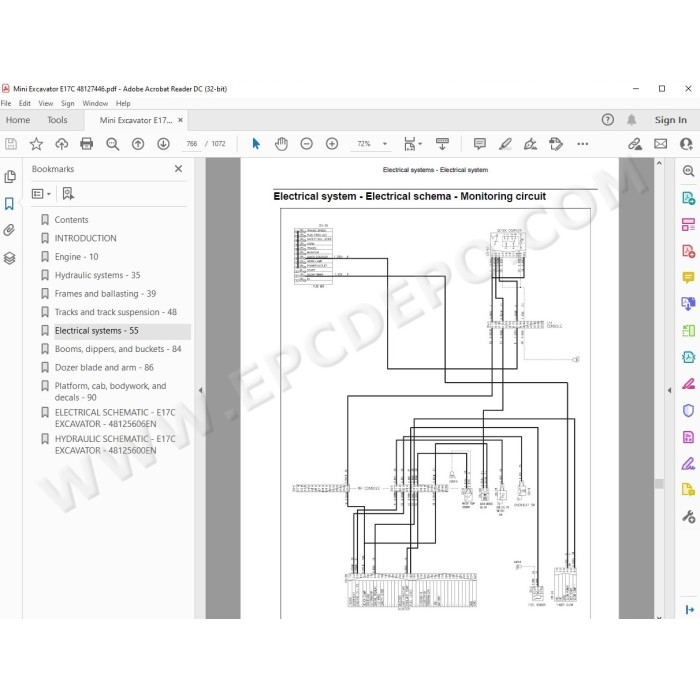Open the Dozer blade and arm bookmark
The height and width of the screenshot is (700, 700).
[x=104, y=367]
